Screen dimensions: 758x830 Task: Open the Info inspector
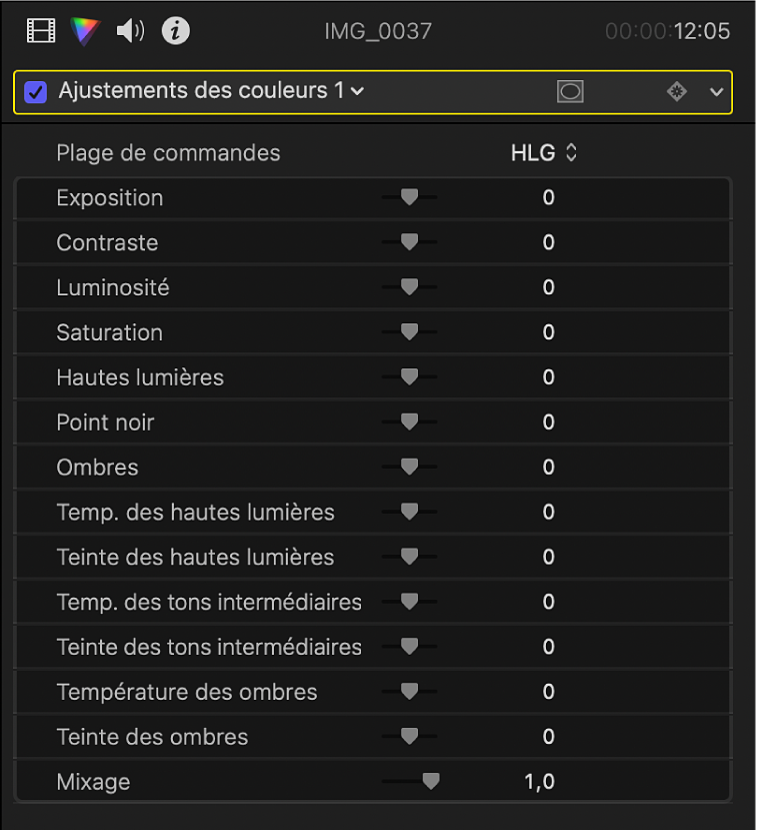click(174, 30)
